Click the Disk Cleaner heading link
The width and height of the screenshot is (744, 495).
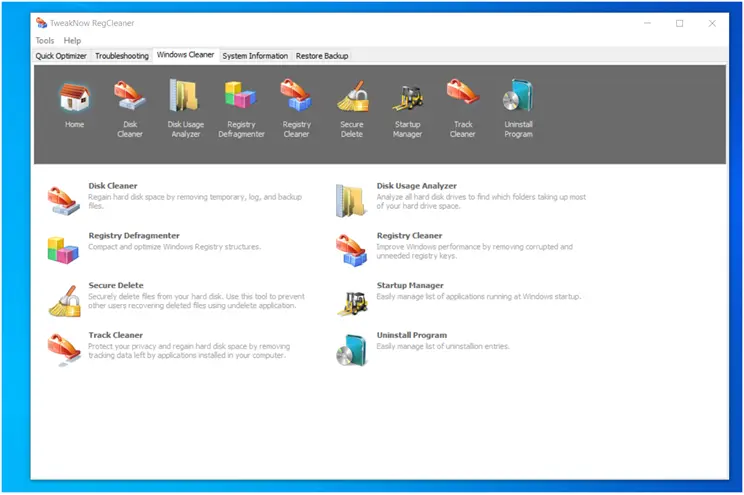tap(113, 186)
